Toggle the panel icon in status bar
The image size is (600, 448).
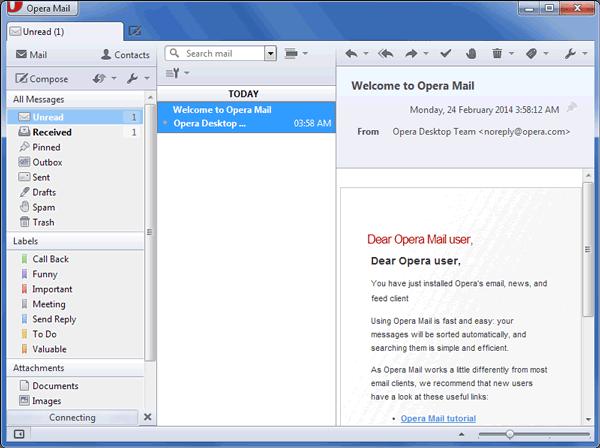coord(19,434)
